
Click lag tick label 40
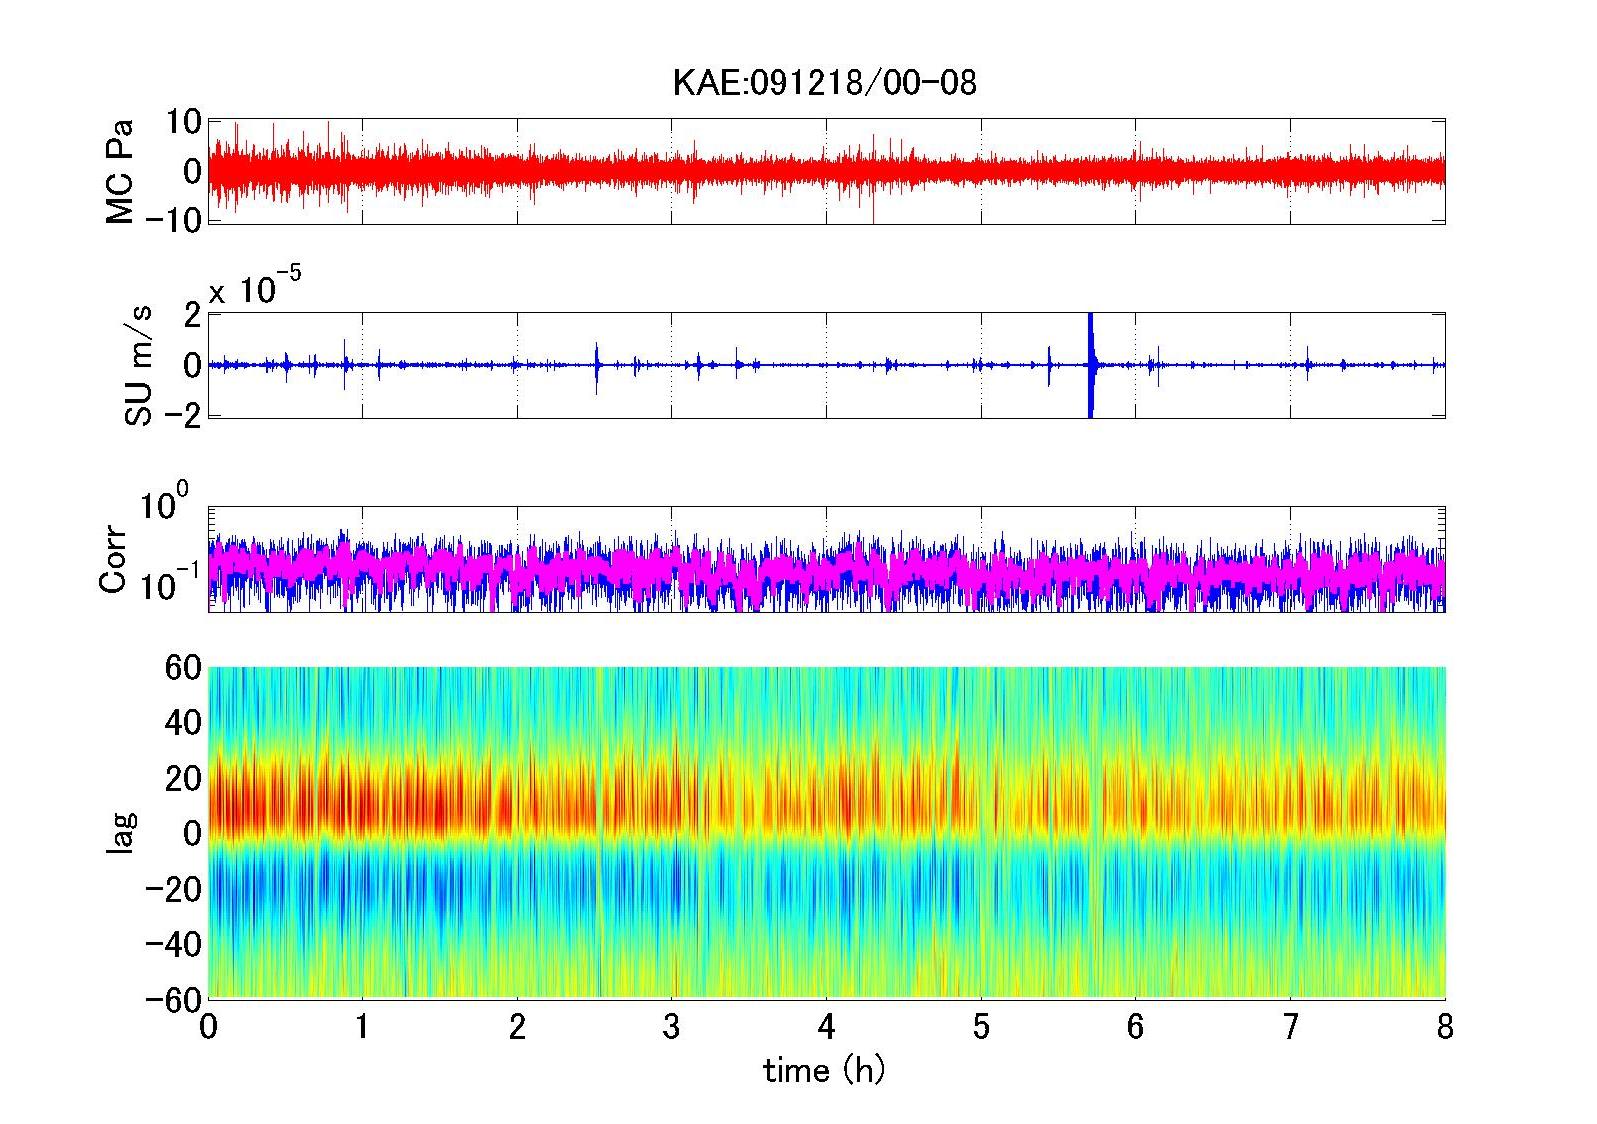pos(183,722)
